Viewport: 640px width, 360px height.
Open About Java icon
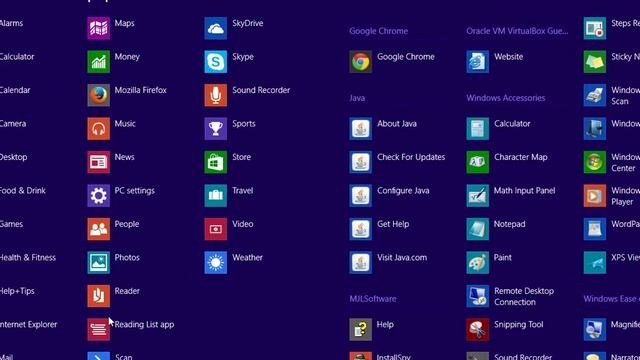tap(360, 129)
